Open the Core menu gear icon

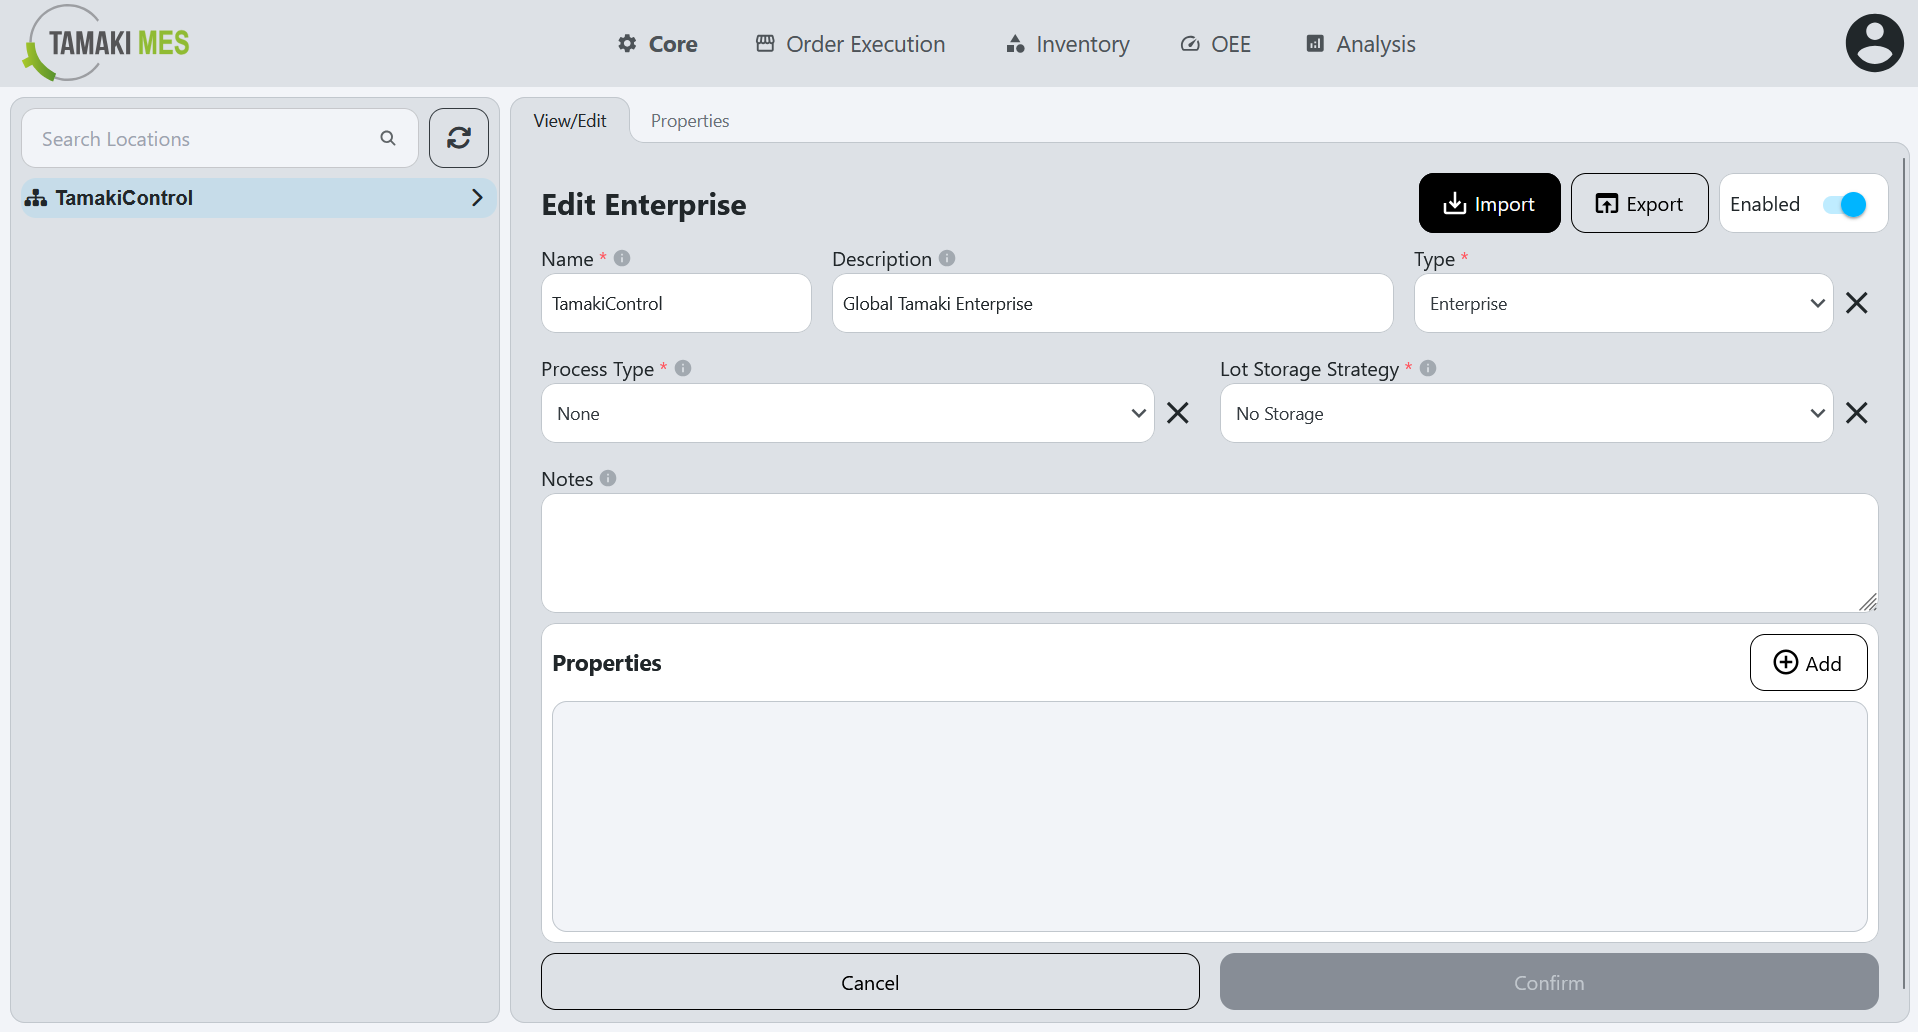(x=626, y=43)
